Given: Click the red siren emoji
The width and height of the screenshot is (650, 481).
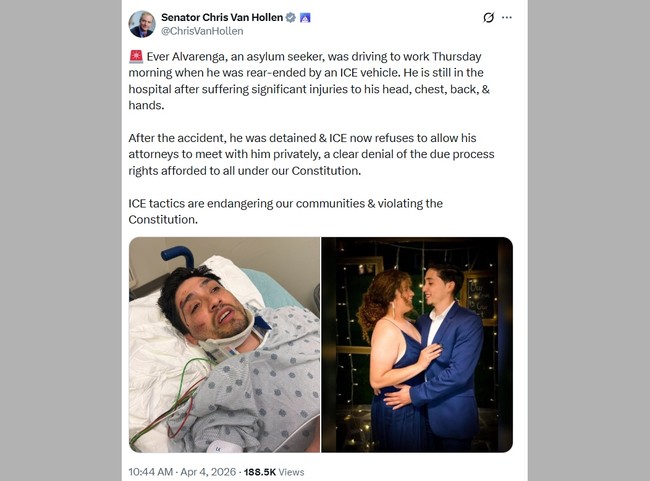Looking at the screenshot, I should [x=136, y=56].
